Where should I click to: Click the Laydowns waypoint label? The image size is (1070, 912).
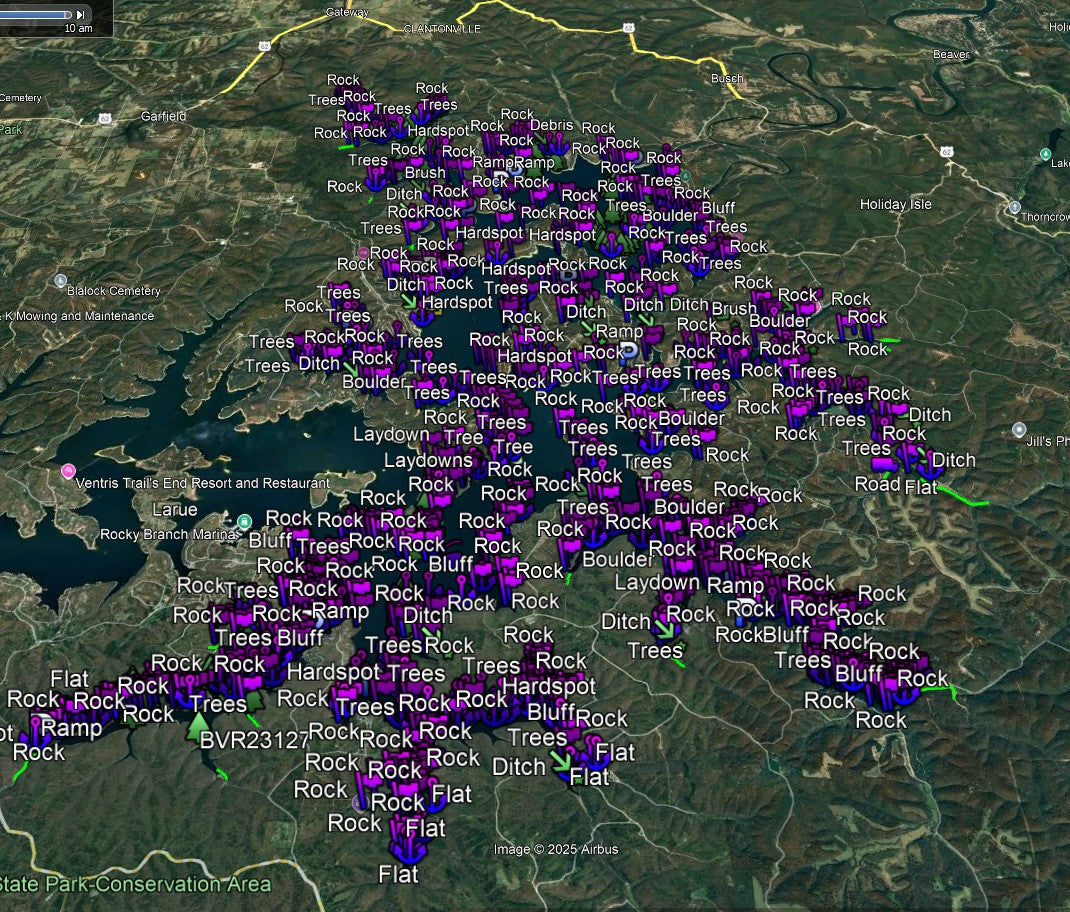point(428,460)
